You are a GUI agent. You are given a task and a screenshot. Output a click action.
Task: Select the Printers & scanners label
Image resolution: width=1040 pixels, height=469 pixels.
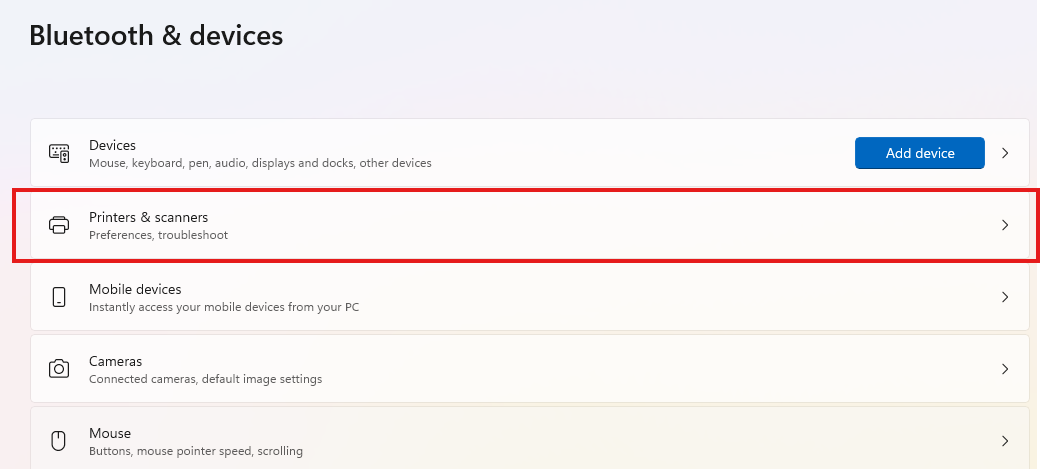[x=148, y=217]
